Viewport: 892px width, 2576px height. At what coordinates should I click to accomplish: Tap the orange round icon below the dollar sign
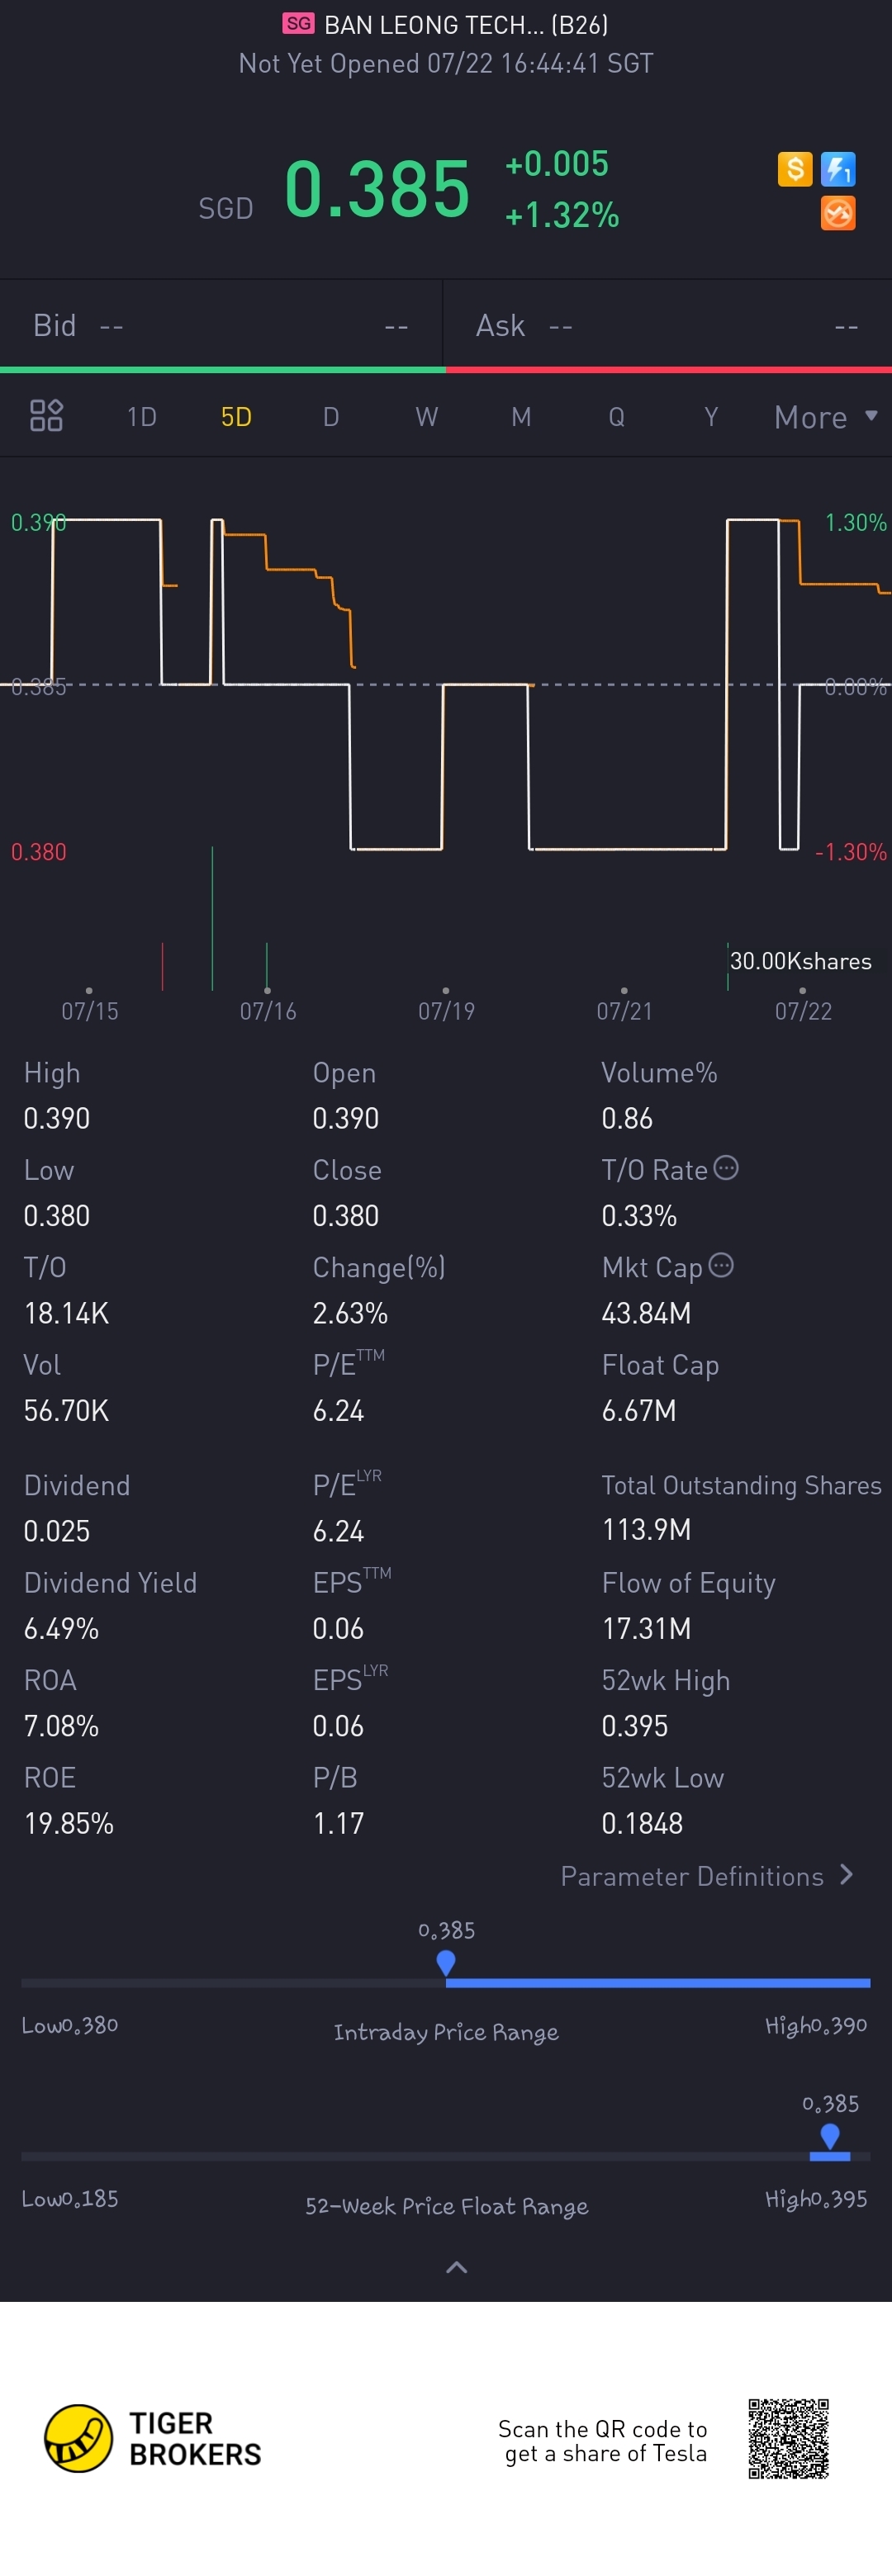pos(838,213)
